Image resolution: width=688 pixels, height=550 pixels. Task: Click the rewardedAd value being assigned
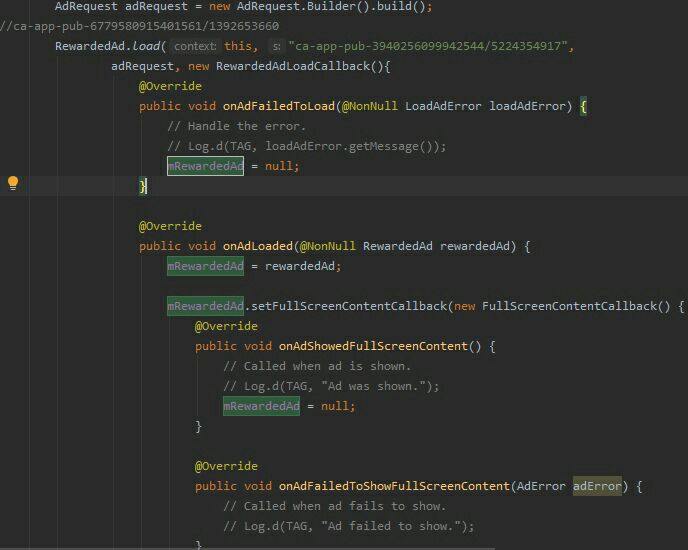click(300, 266)
